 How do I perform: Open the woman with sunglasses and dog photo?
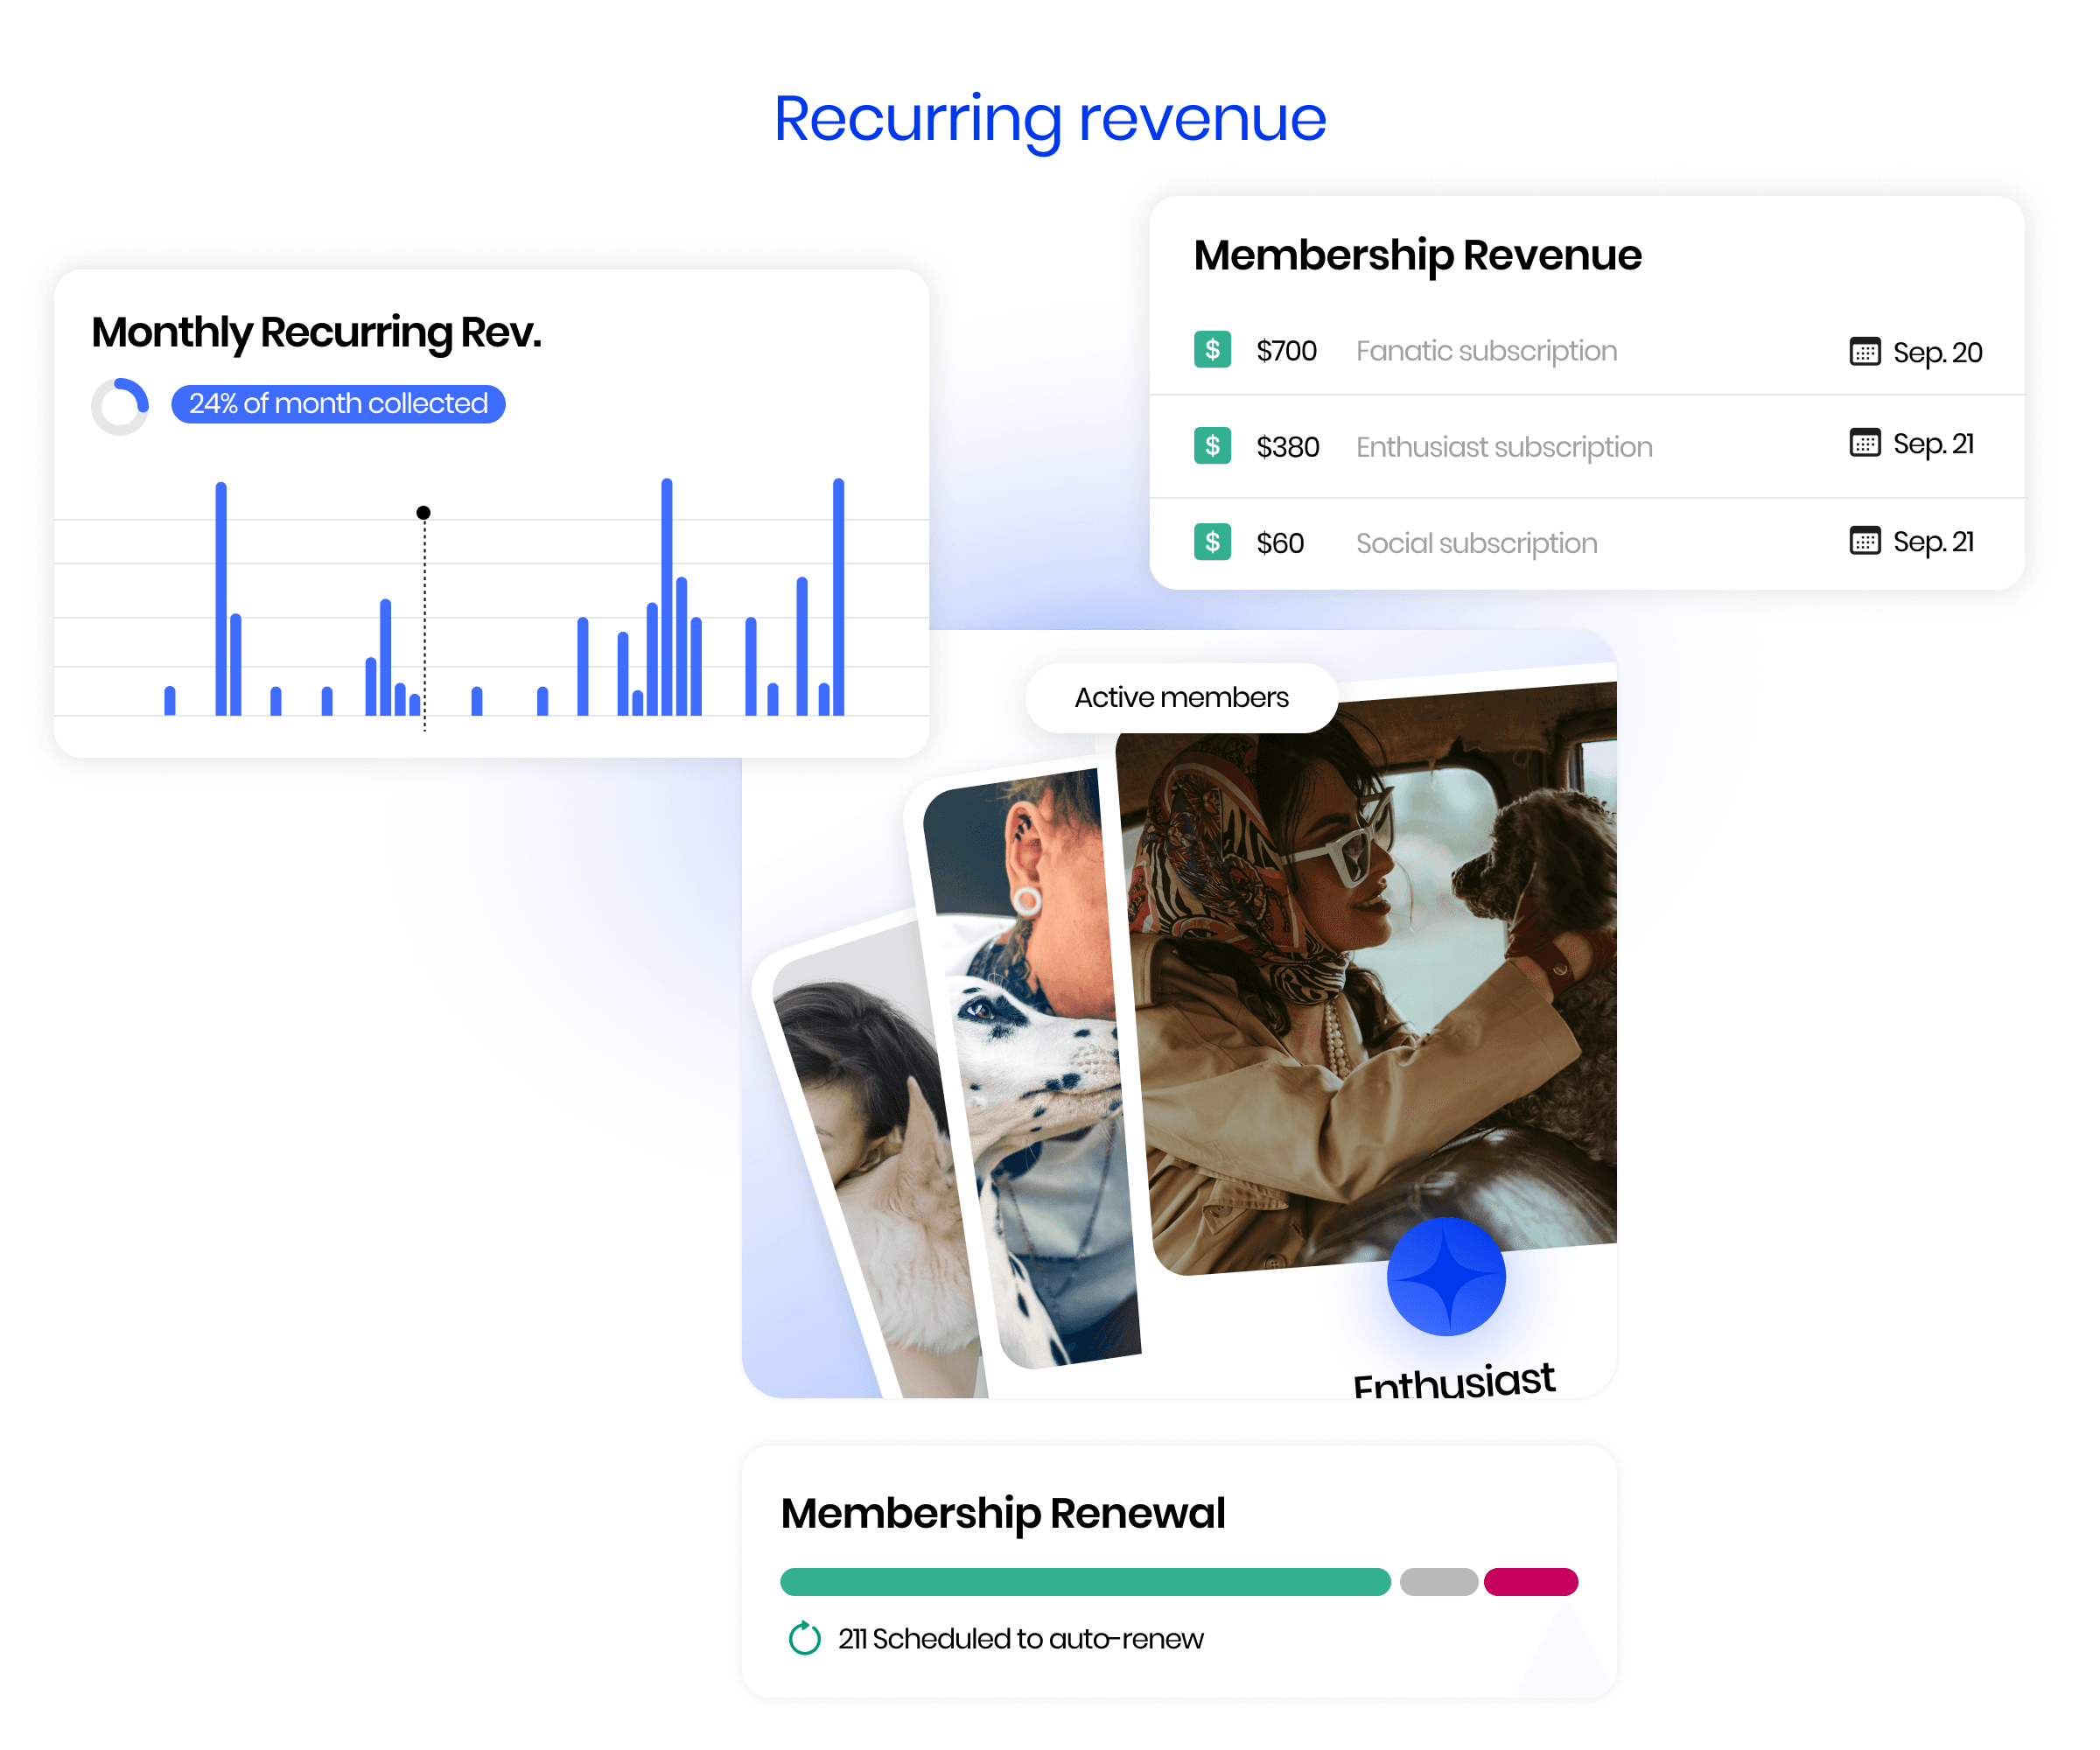[1370, 980]
